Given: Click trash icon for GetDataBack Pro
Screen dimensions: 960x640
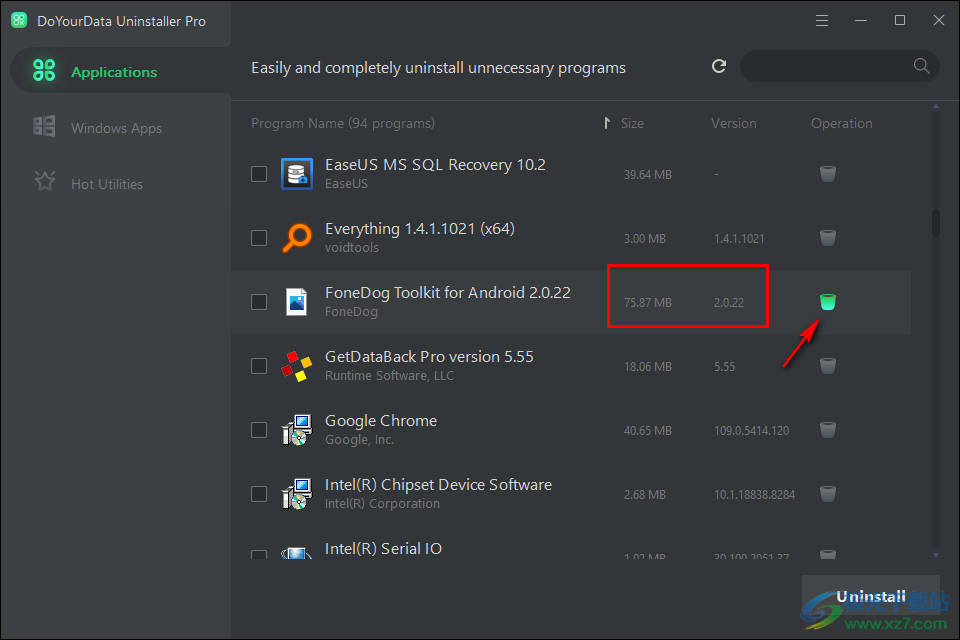Looking at the screenshot, I should tap(828, 366).
